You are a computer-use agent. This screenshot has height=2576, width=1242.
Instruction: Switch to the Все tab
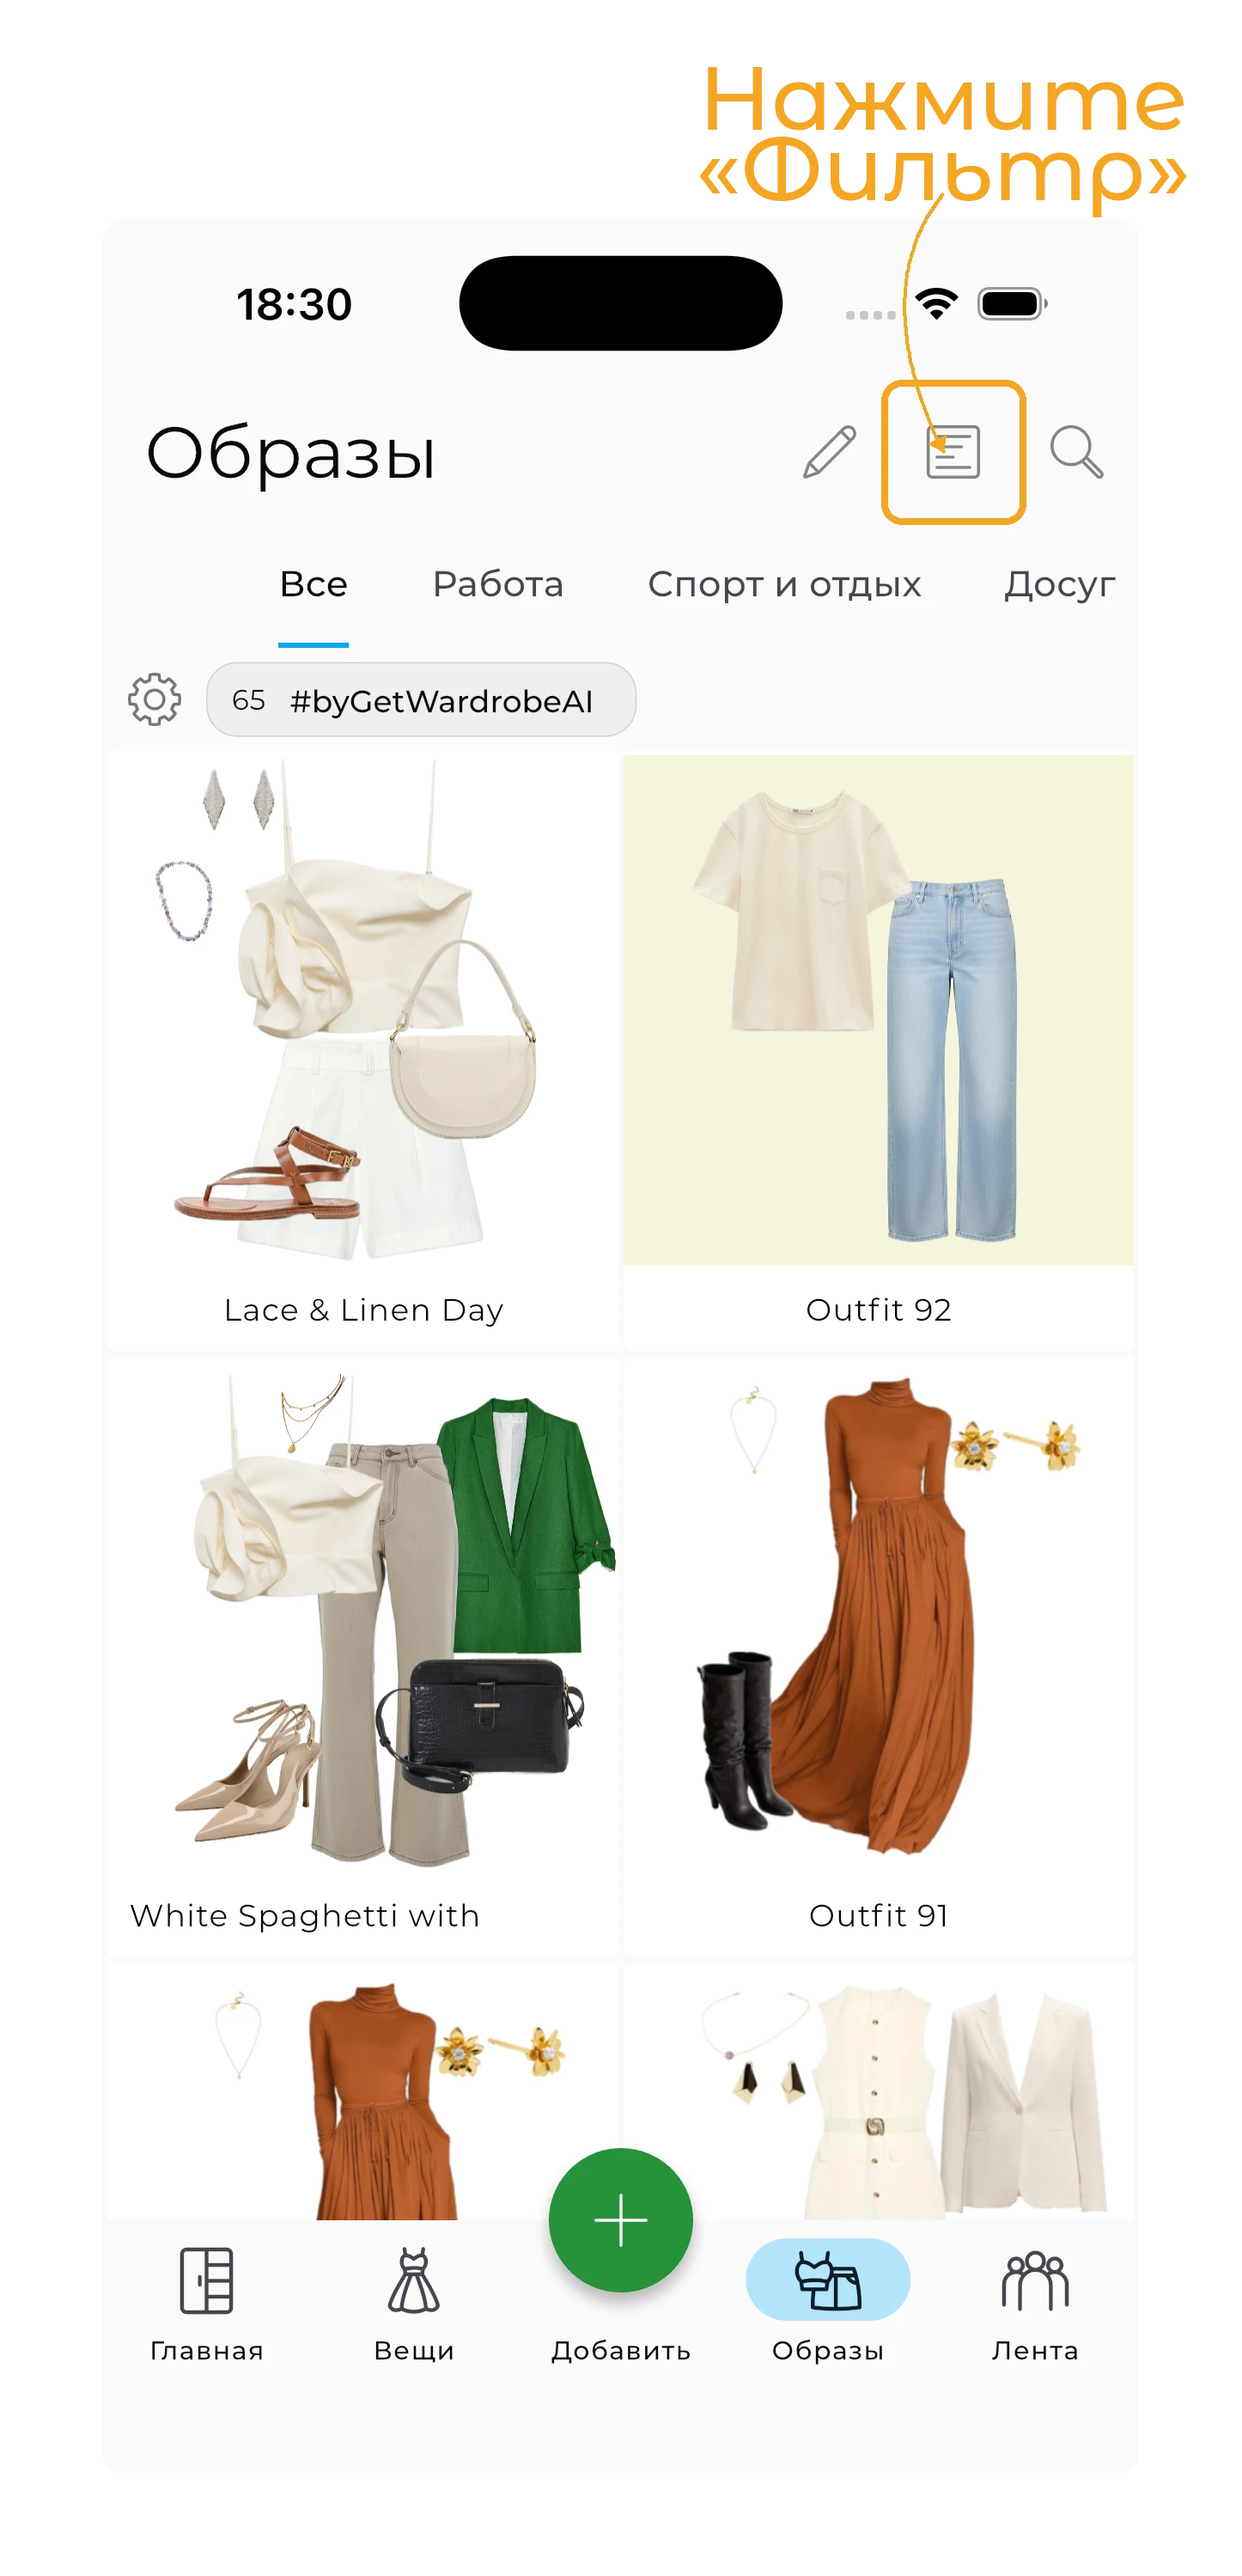point(313,584)
